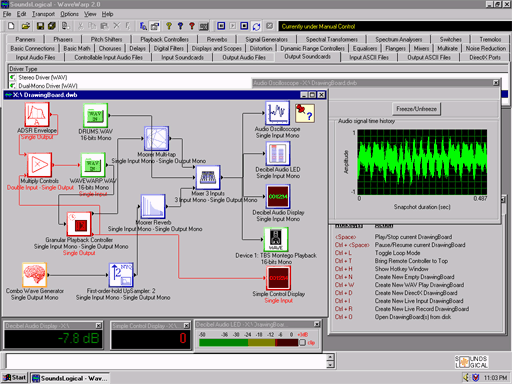Click the Audio Oscilloscope component icon
The height and width of the screenshot is (384, 512).
(x=277, y=113)
